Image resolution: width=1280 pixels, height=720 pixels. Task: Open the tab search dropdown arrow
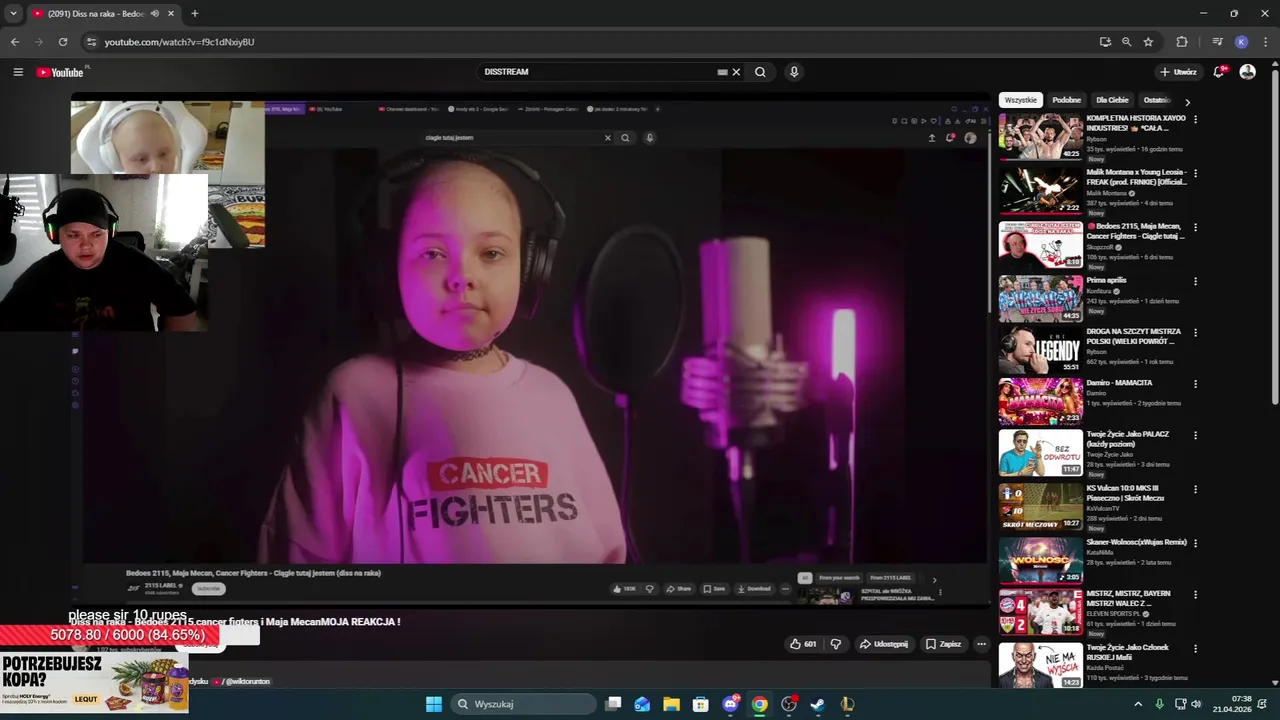click(13, 14)
